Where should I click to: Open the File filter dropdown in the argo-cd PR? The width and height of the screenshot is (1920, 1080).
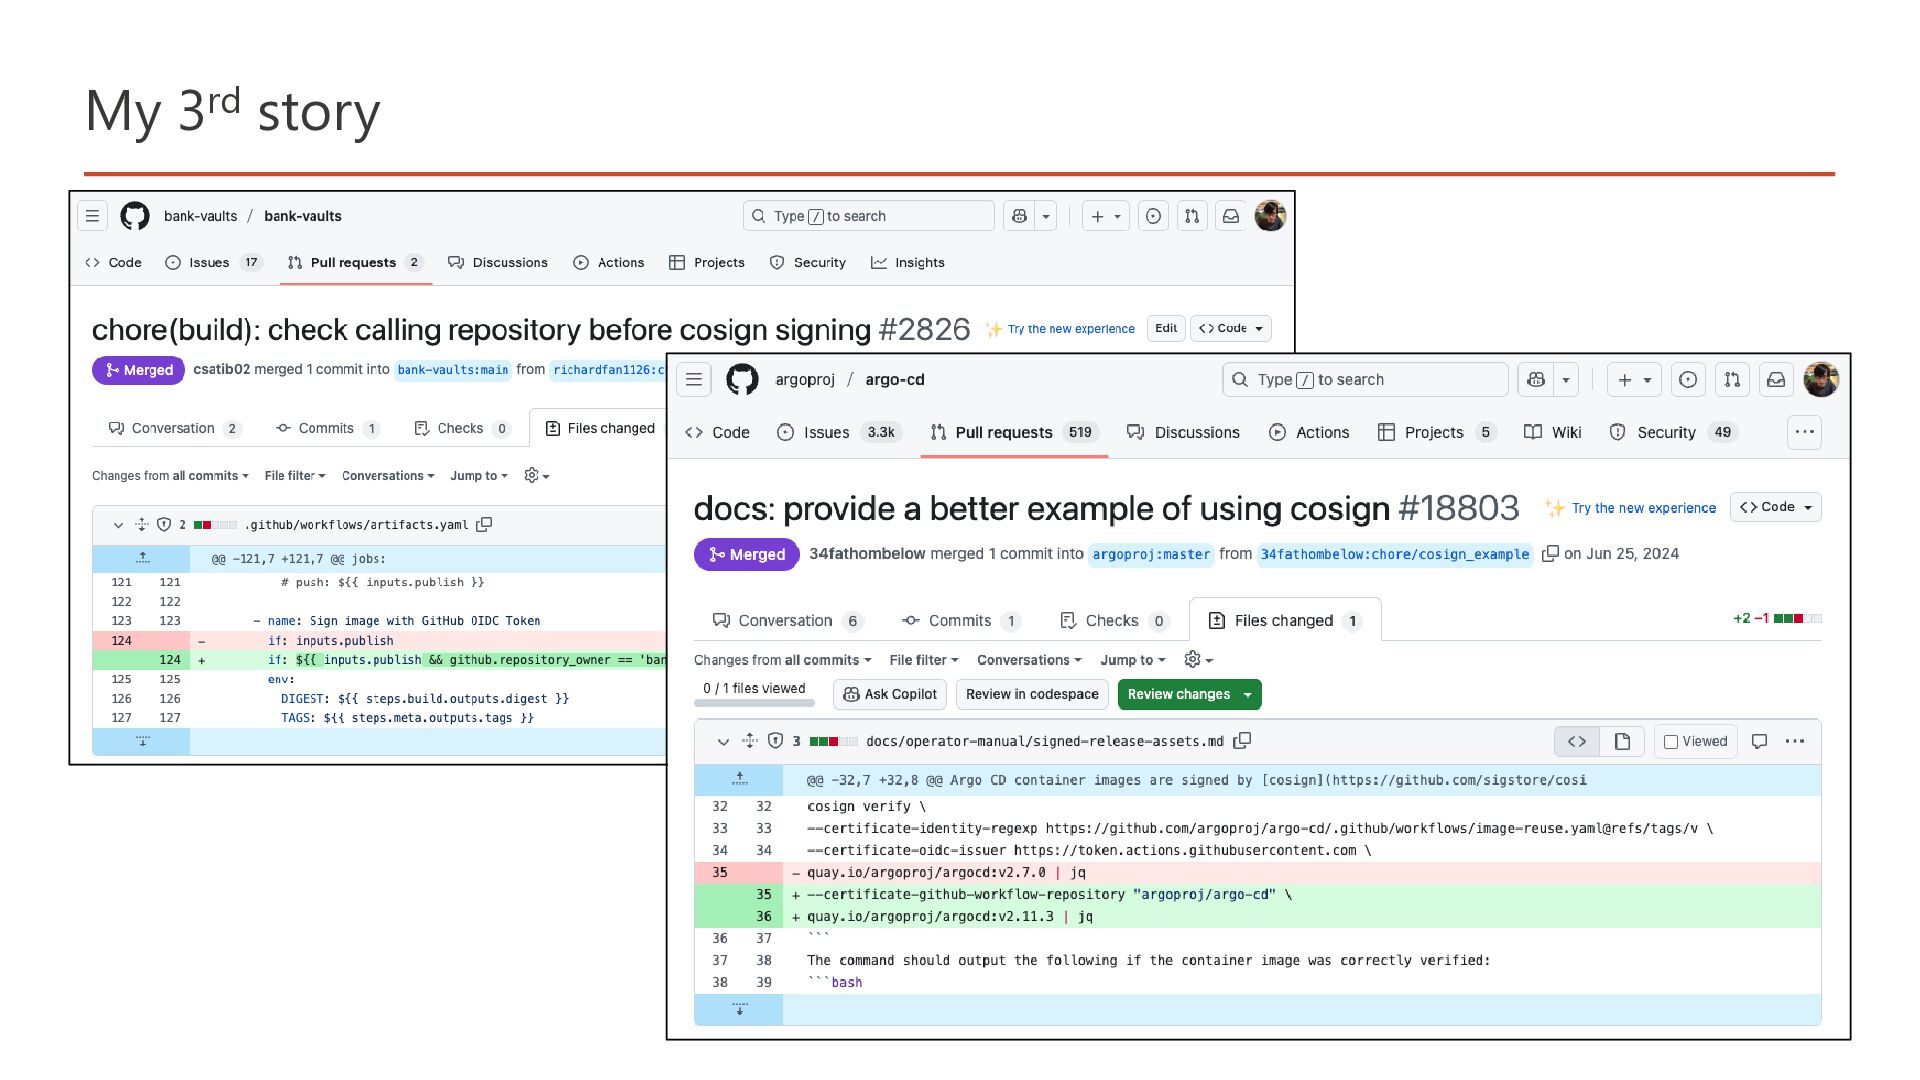[x=923, y=660]
